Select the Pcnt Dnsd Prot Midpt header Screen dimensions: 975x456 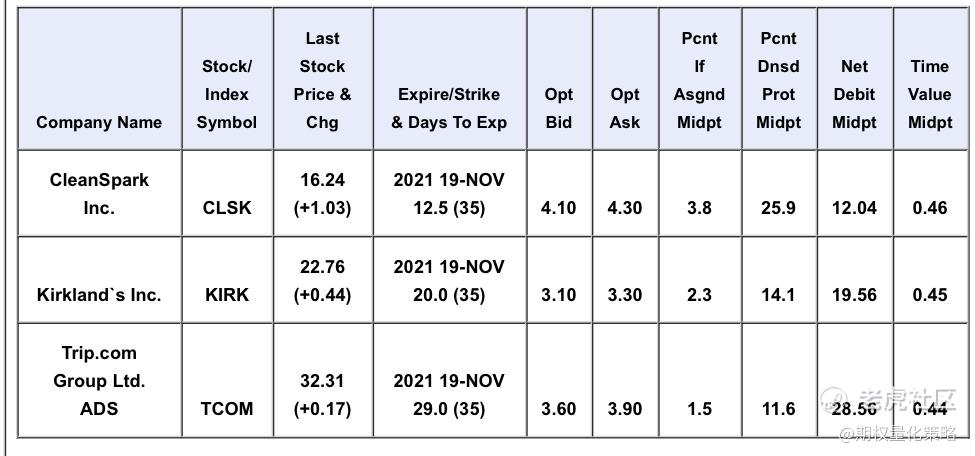coord(779,80)
